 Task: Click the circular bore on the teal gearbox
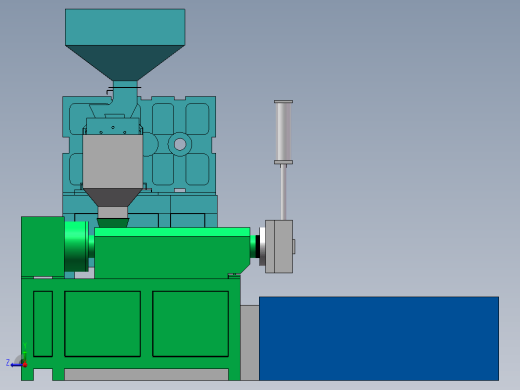coord(180,144)
